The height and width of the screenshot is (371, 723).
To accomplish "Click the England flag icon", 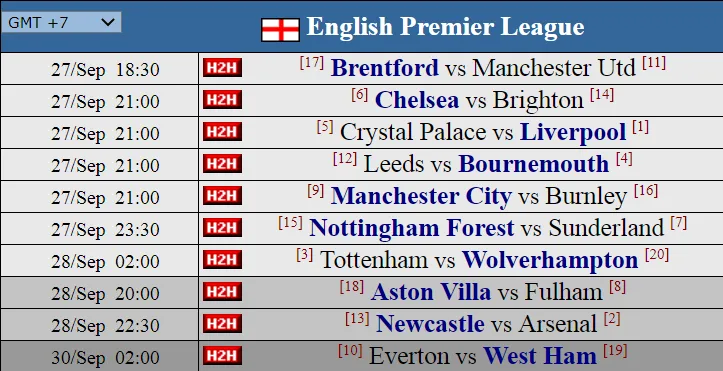I will 280,30.
